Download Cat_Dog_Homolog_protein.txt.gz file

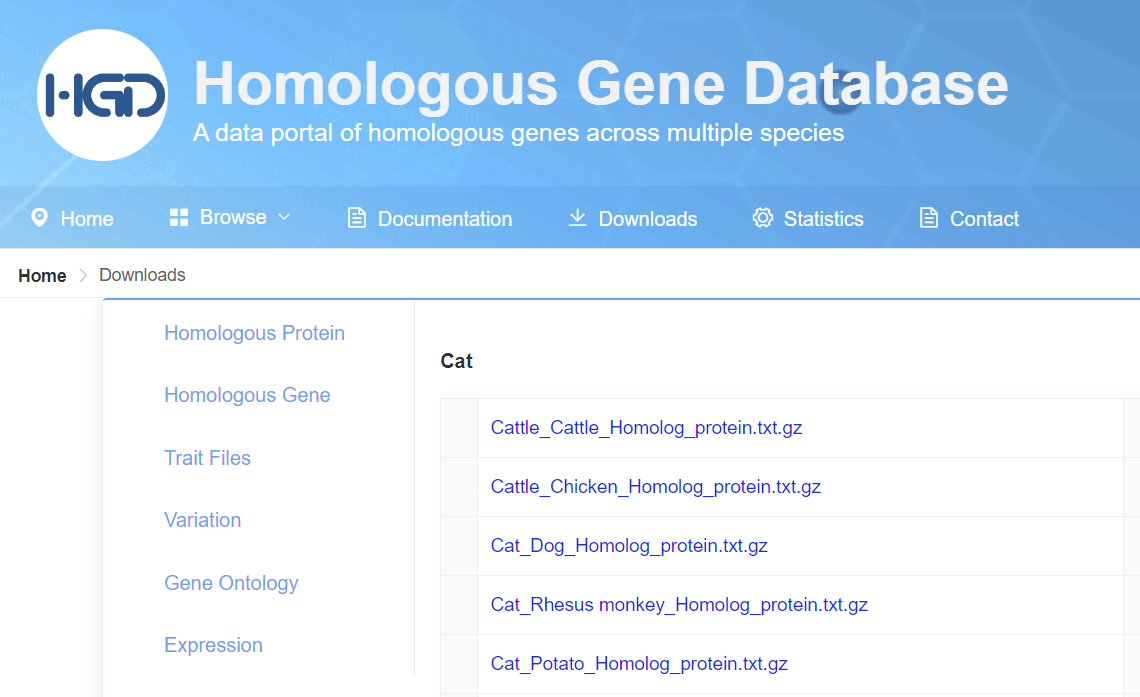629,545
